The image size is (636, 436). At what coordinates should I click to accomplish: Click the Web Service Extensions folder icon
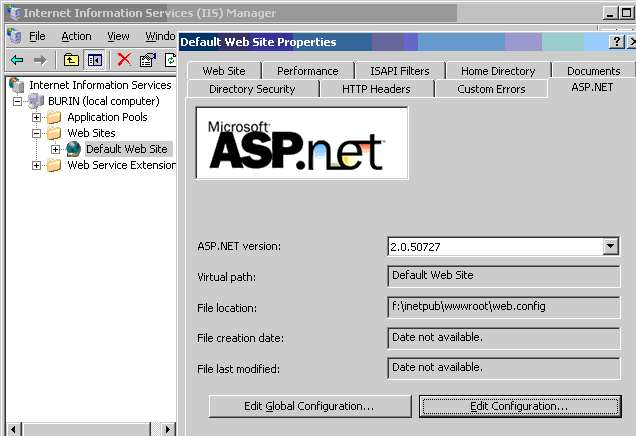pyautogui.click(x=54, y=165)
